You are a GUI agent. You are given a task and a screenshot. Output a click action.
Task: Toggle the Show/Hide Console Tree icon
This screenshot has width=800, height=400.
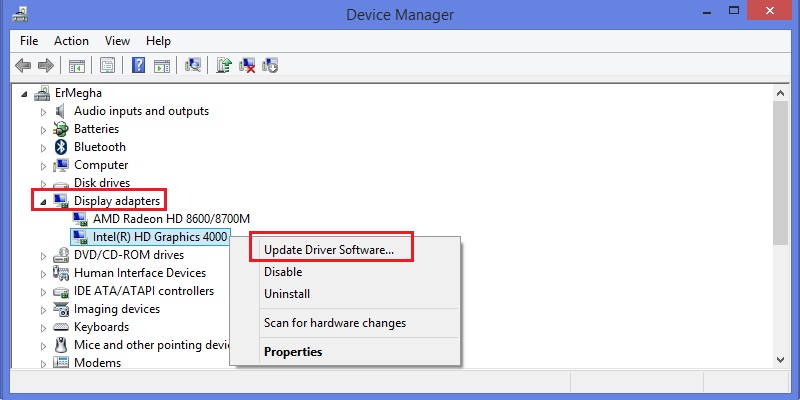point(77,66)
